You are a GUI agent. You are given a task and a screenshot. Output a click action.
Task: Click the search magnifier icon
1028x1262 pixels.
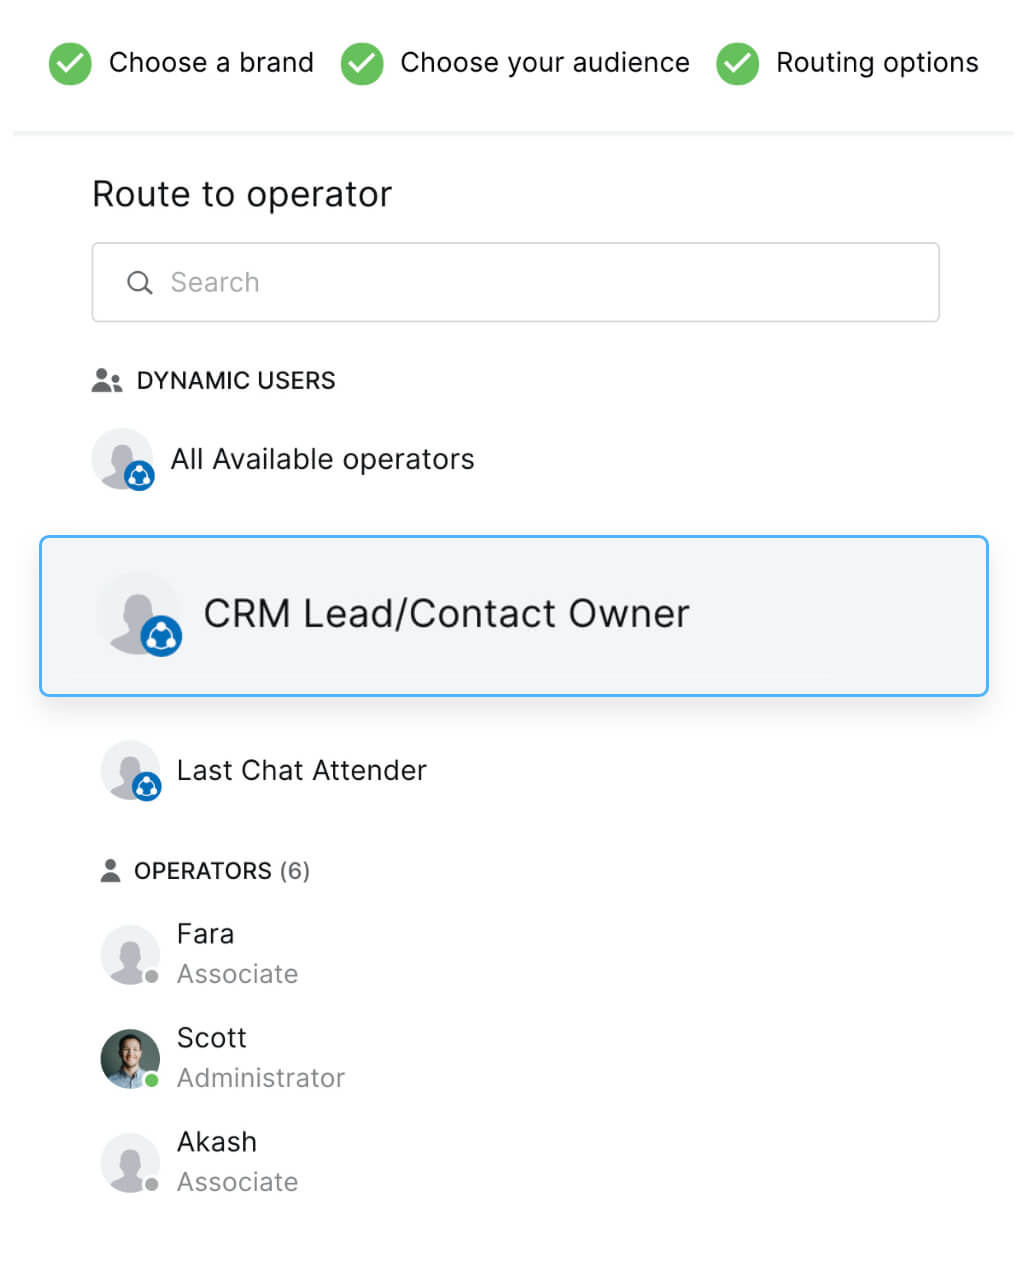[140, 283]
